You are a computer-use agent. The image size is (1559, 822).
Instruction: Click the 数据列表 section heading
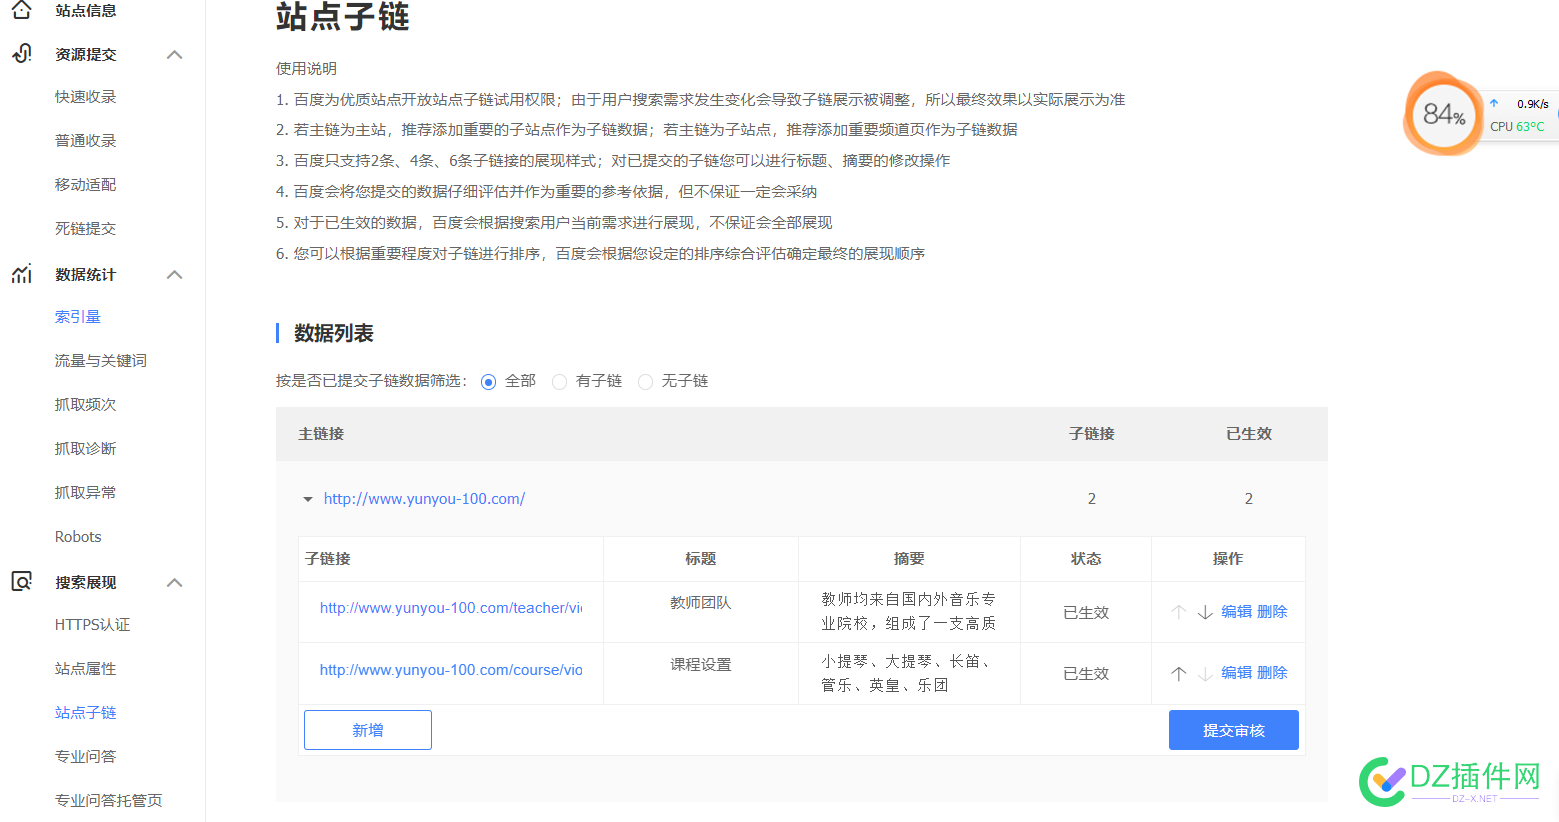pyautogui.click(x=334, y=333)
